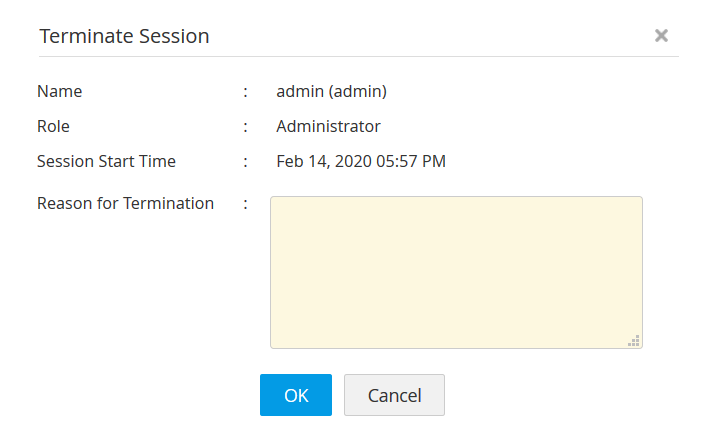718x440 pixels.
Task: Select the admin (admin) name value
Action: [x=331, y=91]
